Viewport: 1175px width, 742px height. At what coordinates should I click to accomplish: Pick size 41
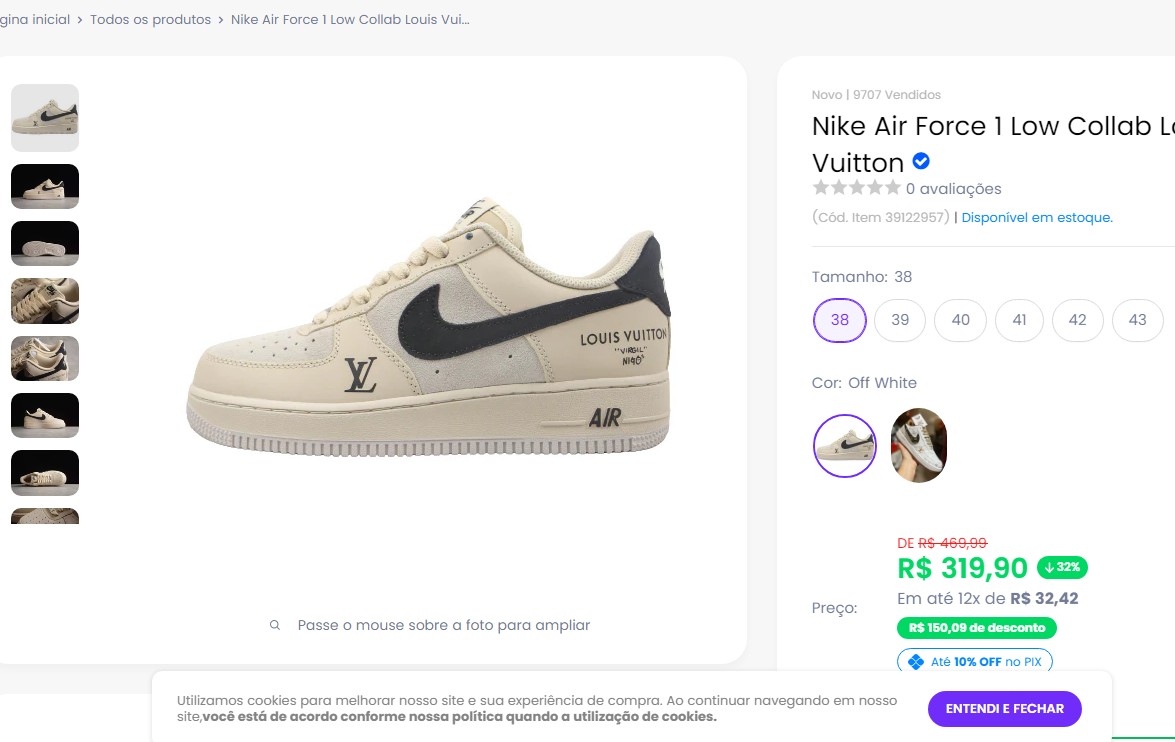click(x=1019, y=320)
